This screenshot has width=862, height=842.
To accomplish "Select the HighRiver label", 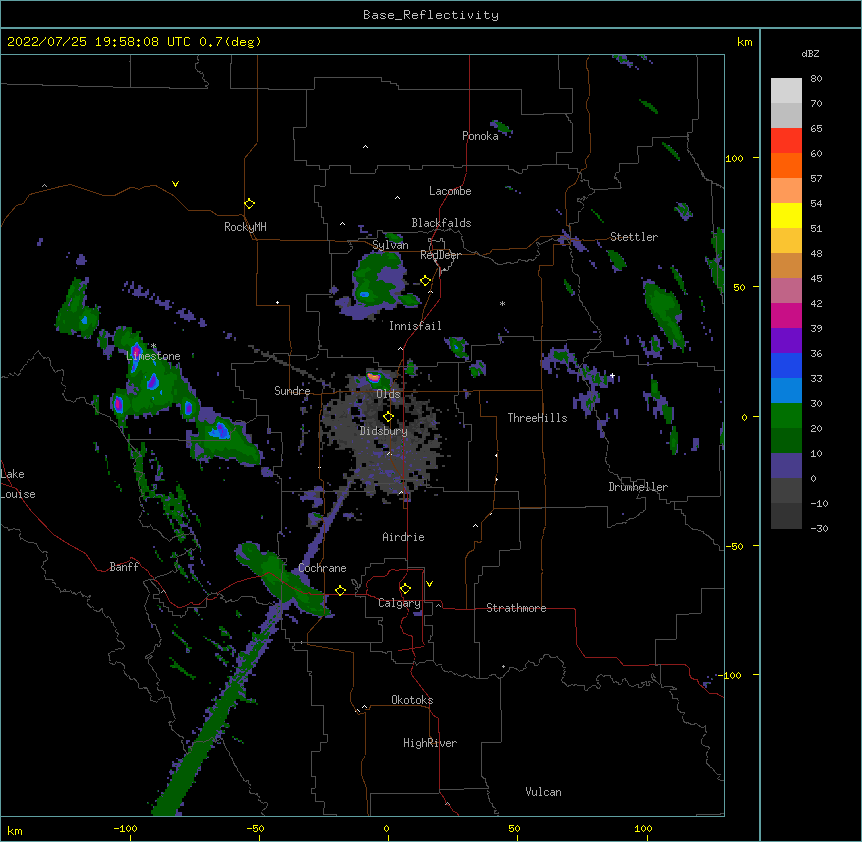I will pyautogui.click(x=430, y=743).
